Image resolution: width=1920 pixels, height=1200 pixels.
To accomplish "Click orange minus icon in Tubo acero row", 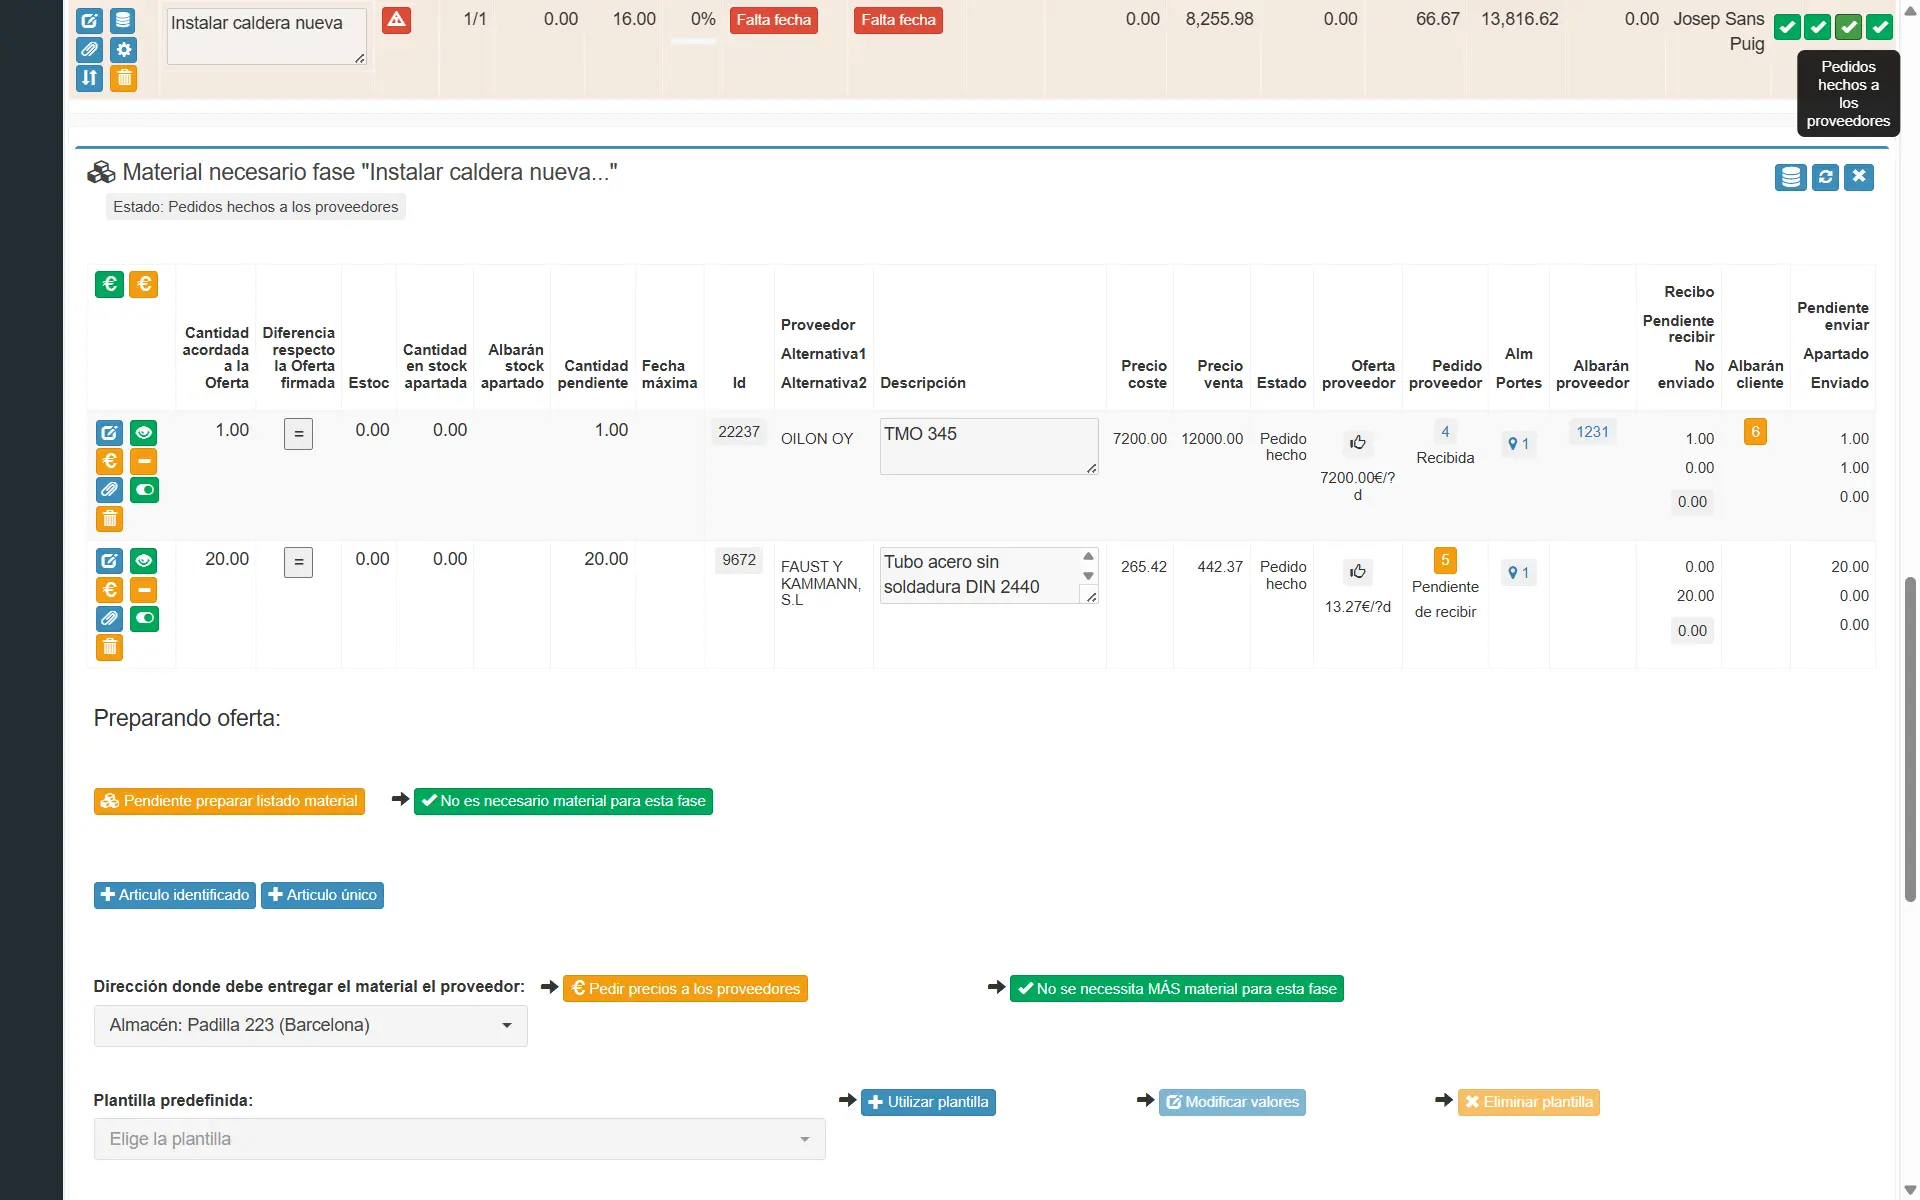I will click(144, 590).
